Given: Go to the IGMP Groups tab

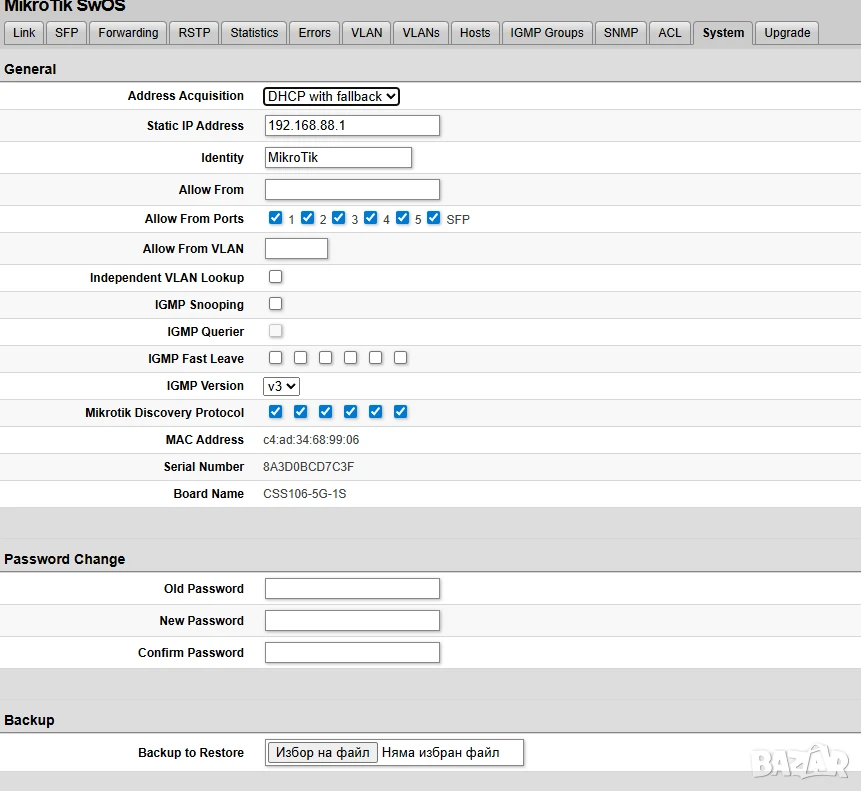Looking at the screenshot, I should (546, 33).
